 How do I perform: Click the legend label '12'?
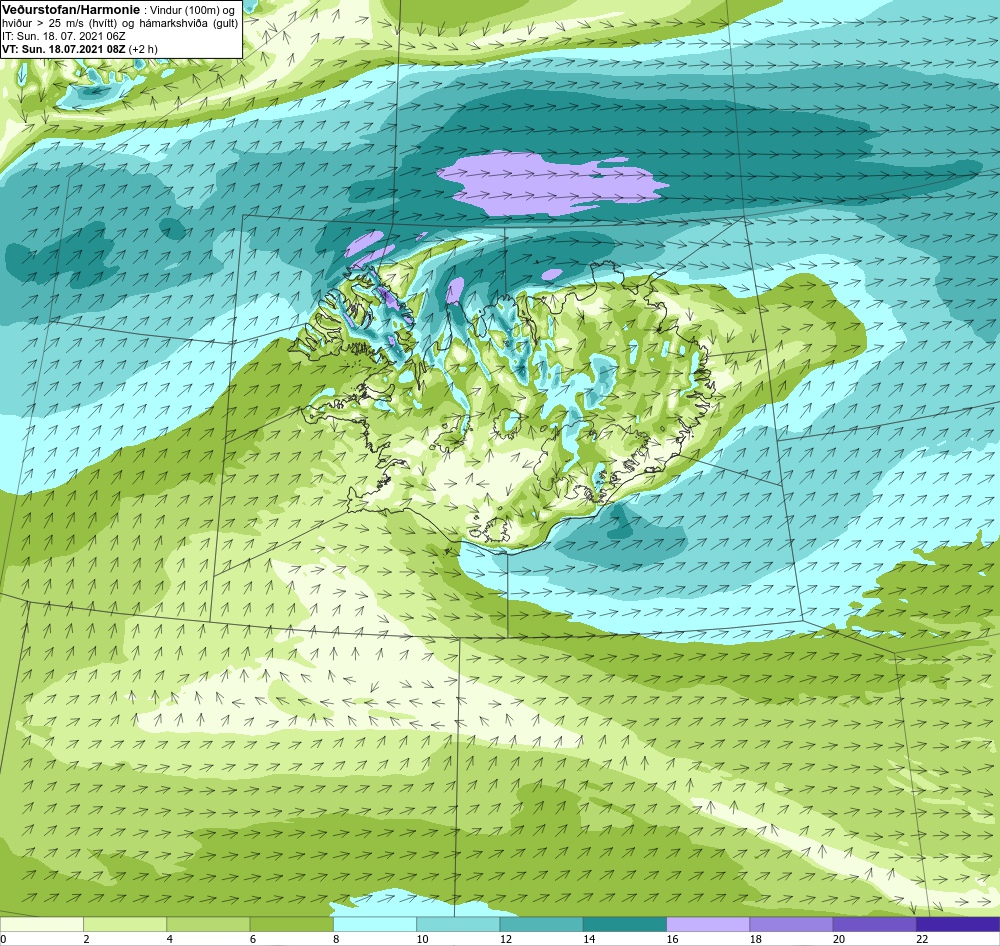coord(506,938)
